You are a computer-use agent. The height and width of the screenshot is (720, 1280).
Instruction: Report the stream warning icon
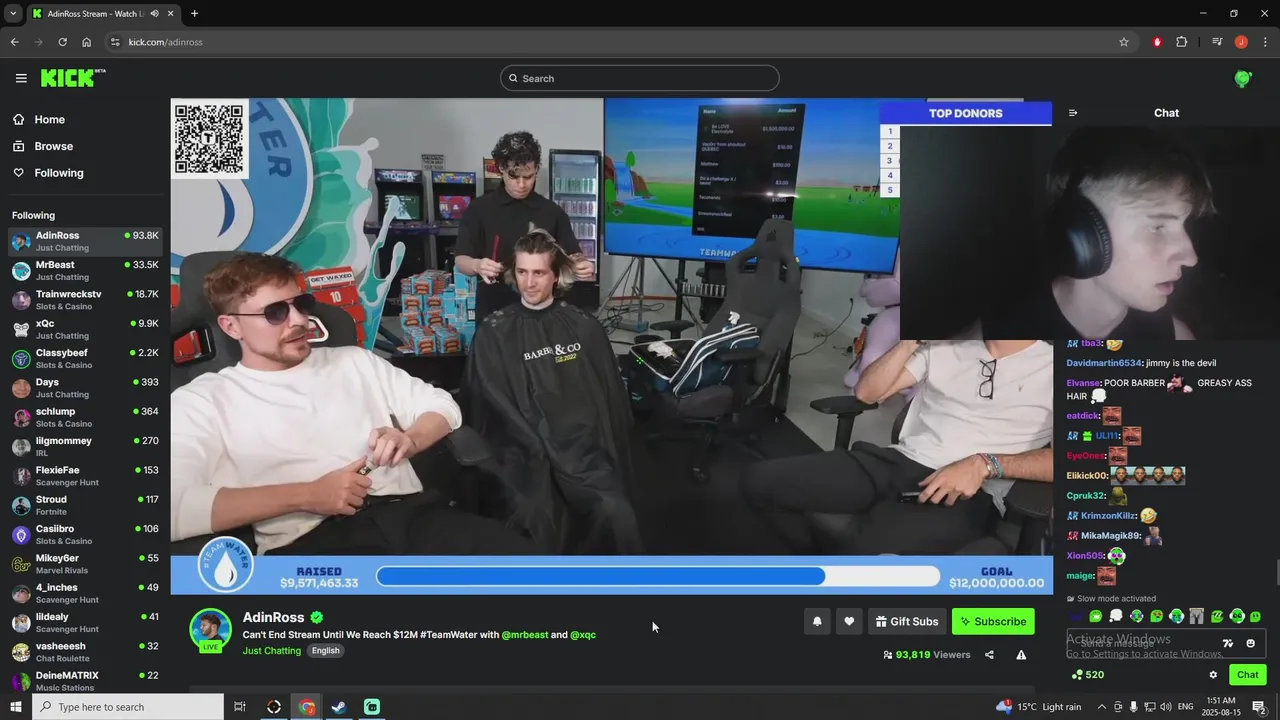pyautogui.click(x=1021, y=655)
